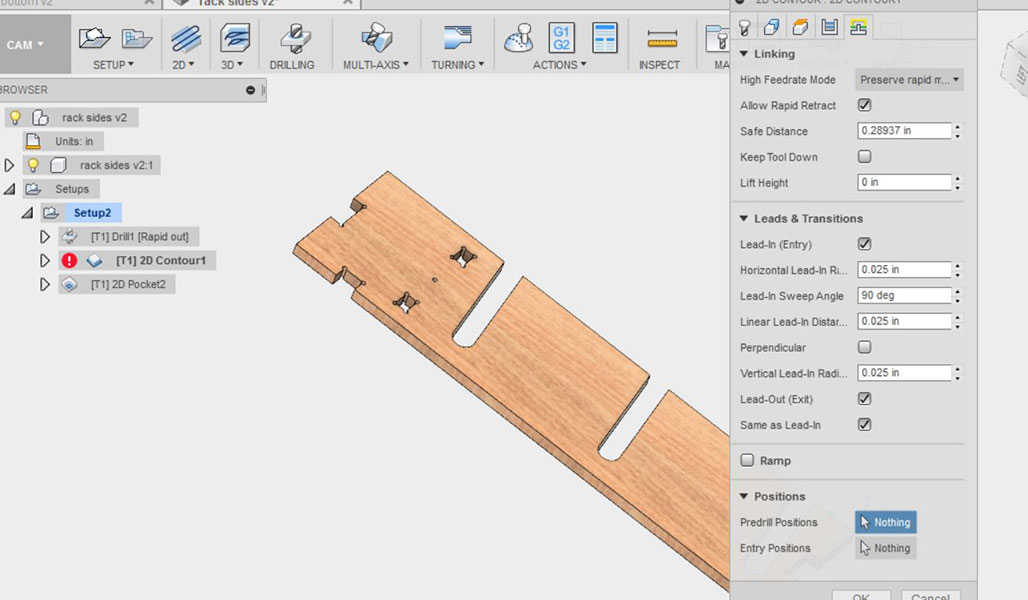Viewport: 1028px width, 600px height.
Task: Toggle Same as Lead-In checkbox
Action: point(865,424)
